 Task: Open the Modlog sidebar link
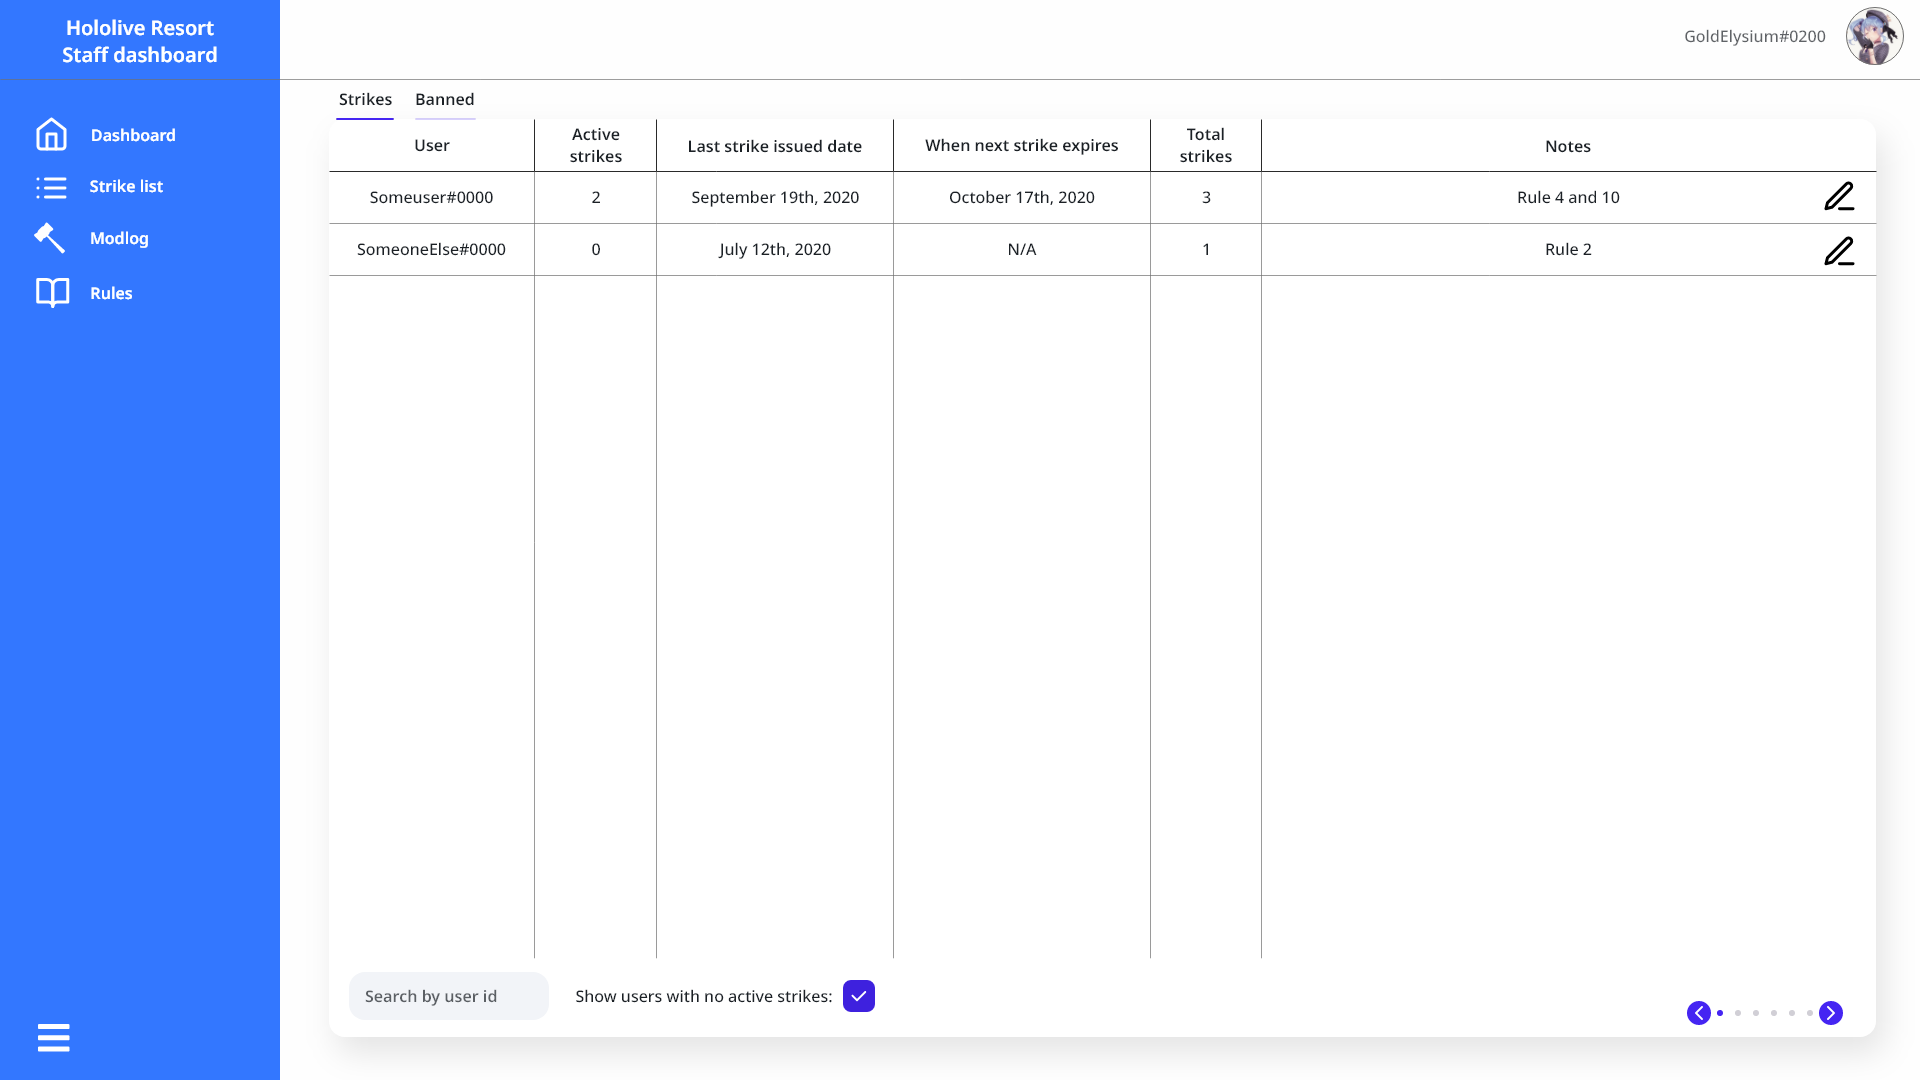(119, 238)
